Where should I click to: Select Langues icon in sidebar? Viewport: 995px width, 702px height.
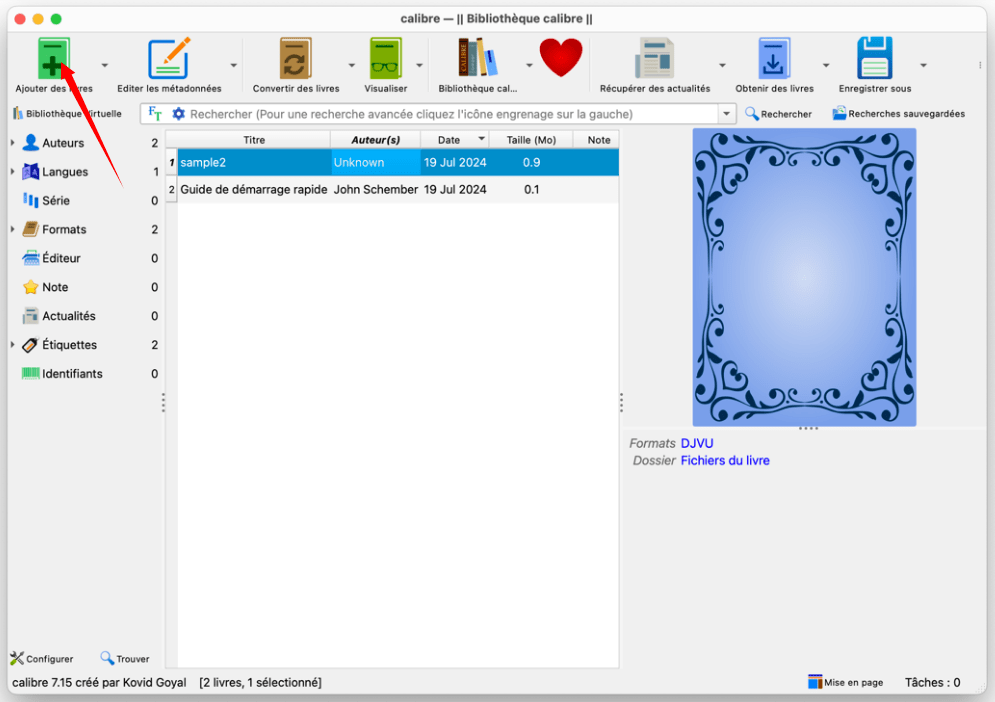(30, 171)
